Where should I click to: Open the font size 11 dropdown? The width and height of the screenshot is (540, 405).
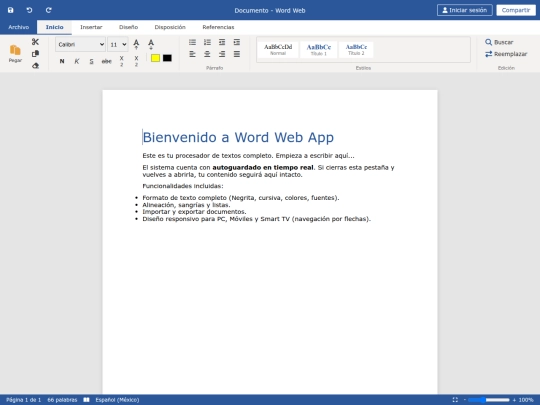click(118, 44)
